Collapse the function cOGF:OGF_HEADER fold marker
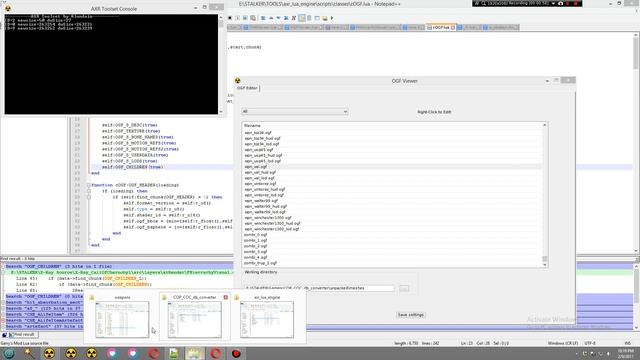This screenshot has height=360, width=640. pos(89,185)
